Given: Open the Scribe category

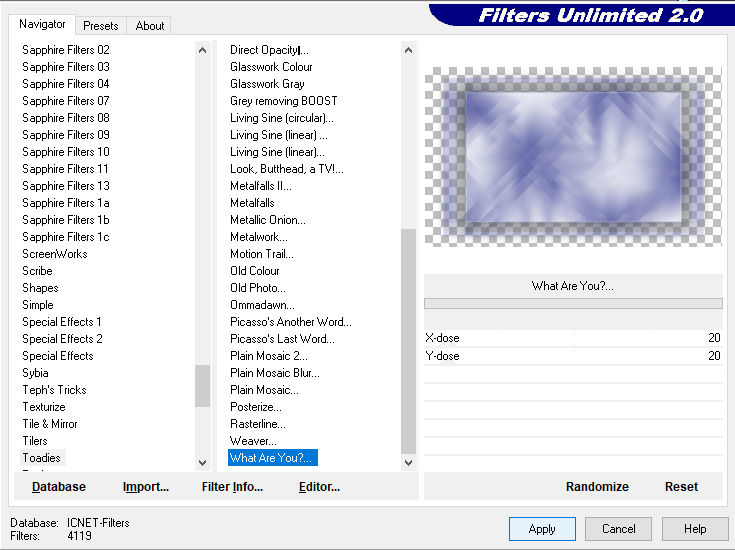Looking at the screenshot, I should click(37, 271).
